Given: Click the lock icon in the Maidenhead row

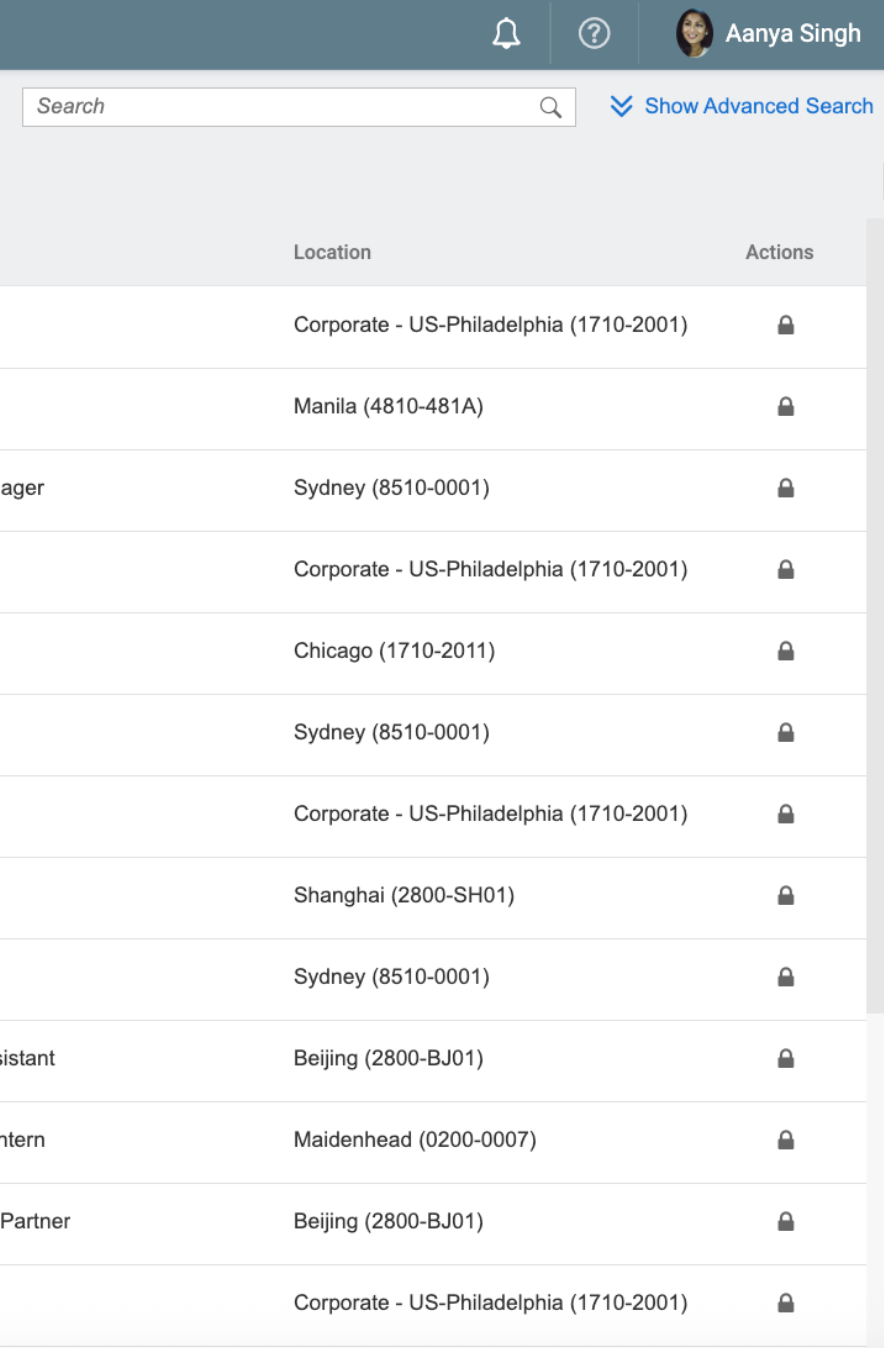Looking at the screenshot, I should pos(785,1140).
